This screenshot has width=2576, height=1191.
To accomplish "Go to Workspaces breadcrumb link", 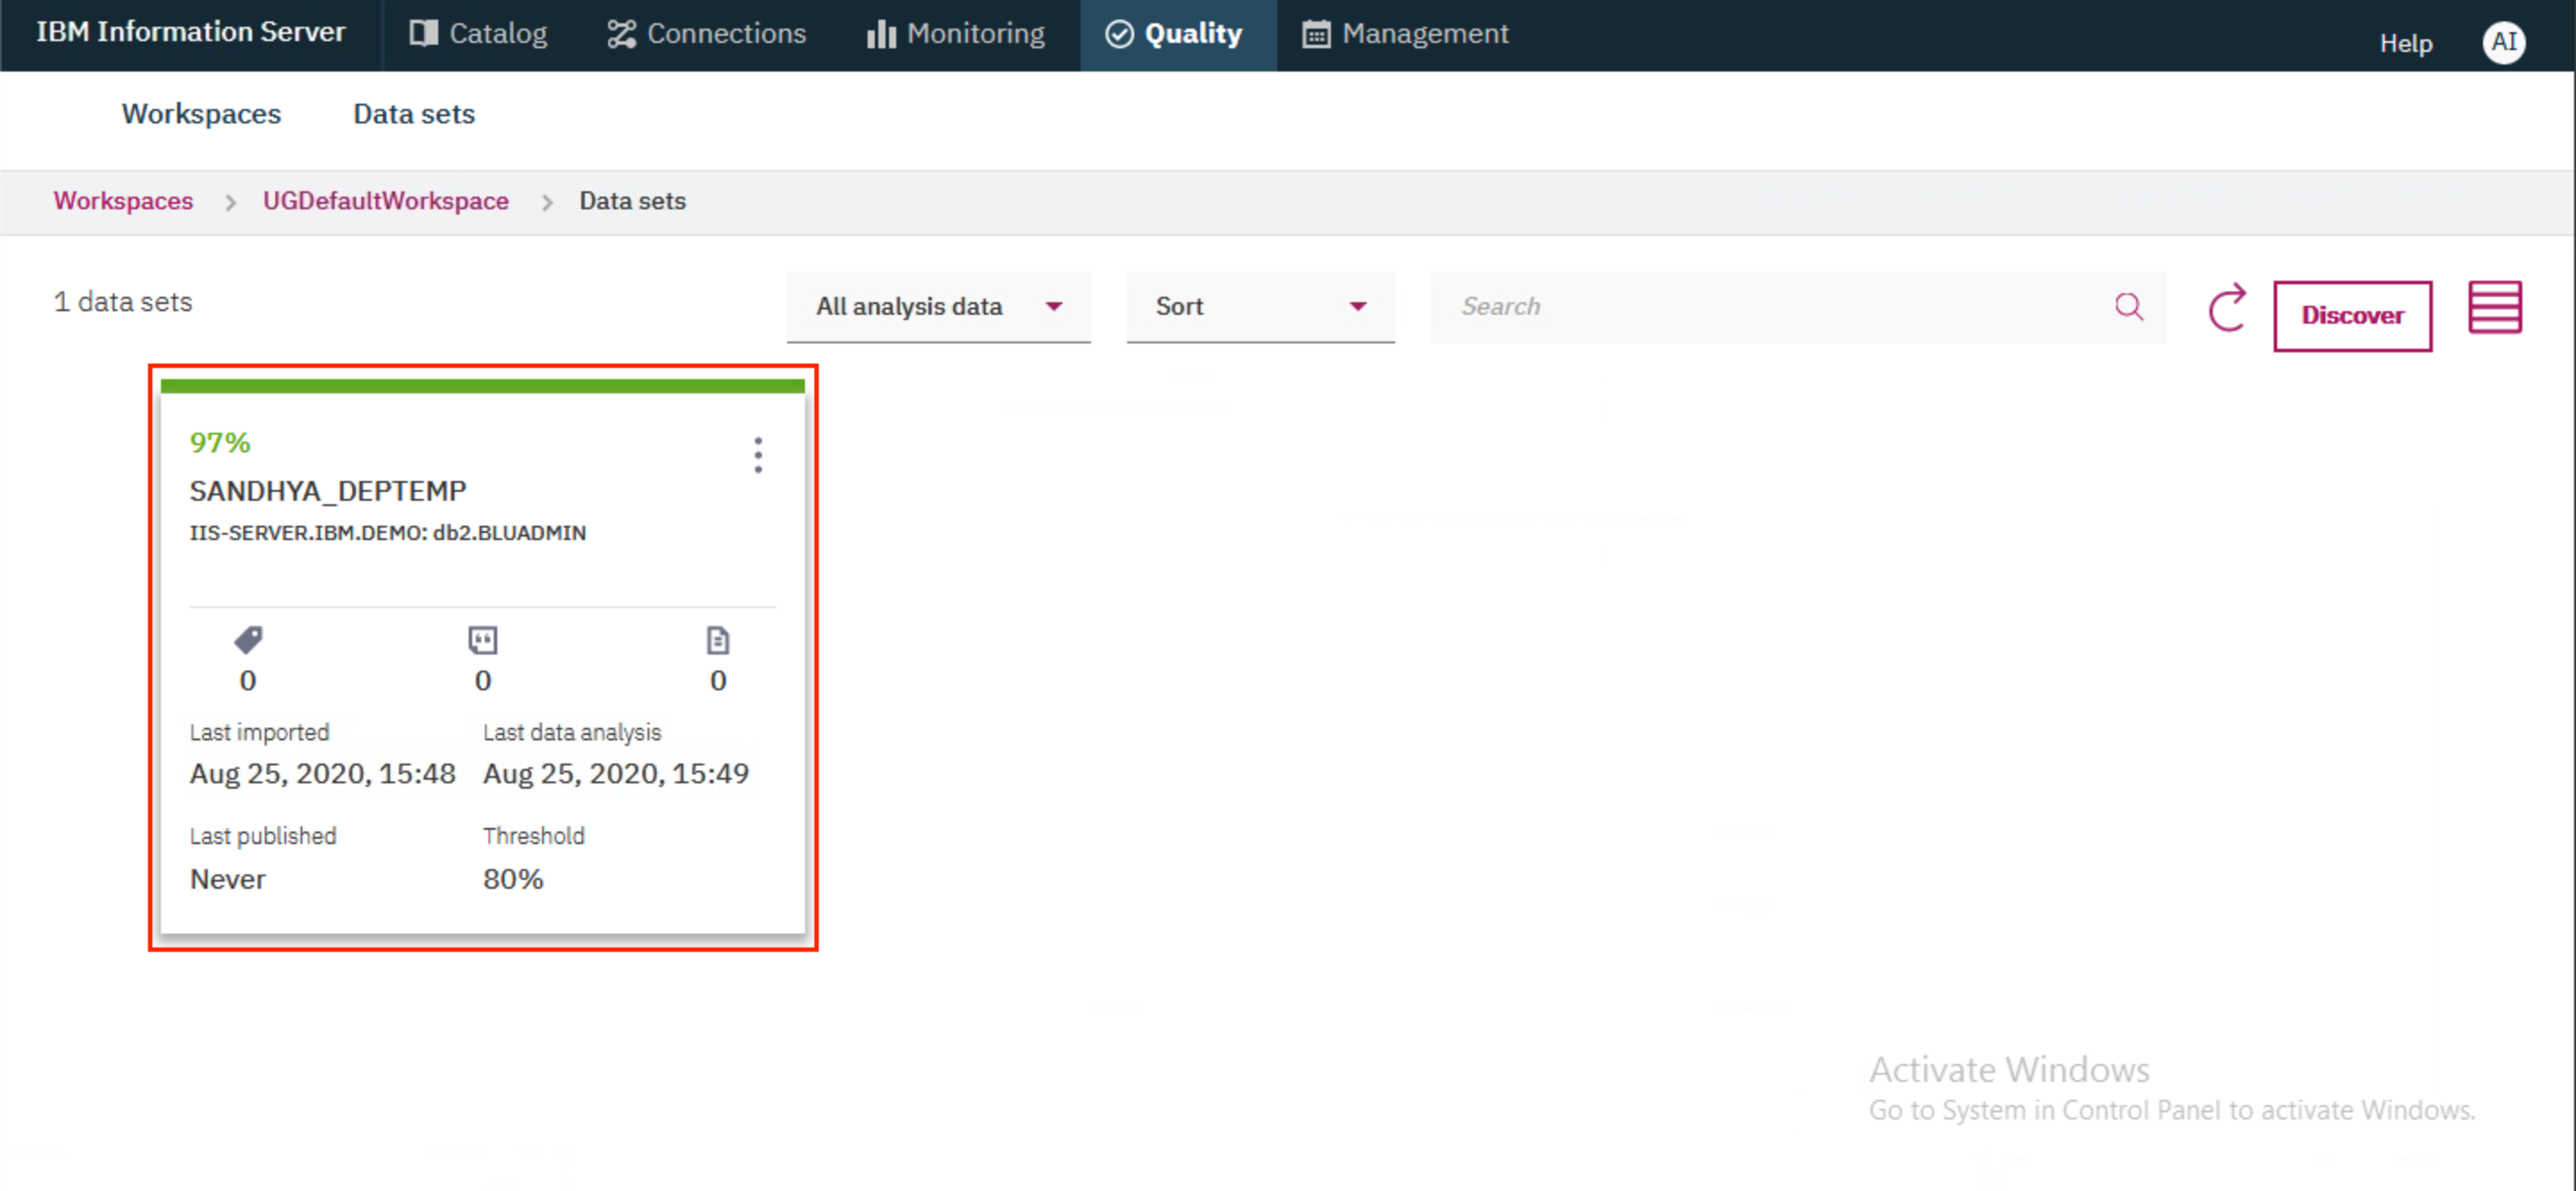I will [123, 201].
